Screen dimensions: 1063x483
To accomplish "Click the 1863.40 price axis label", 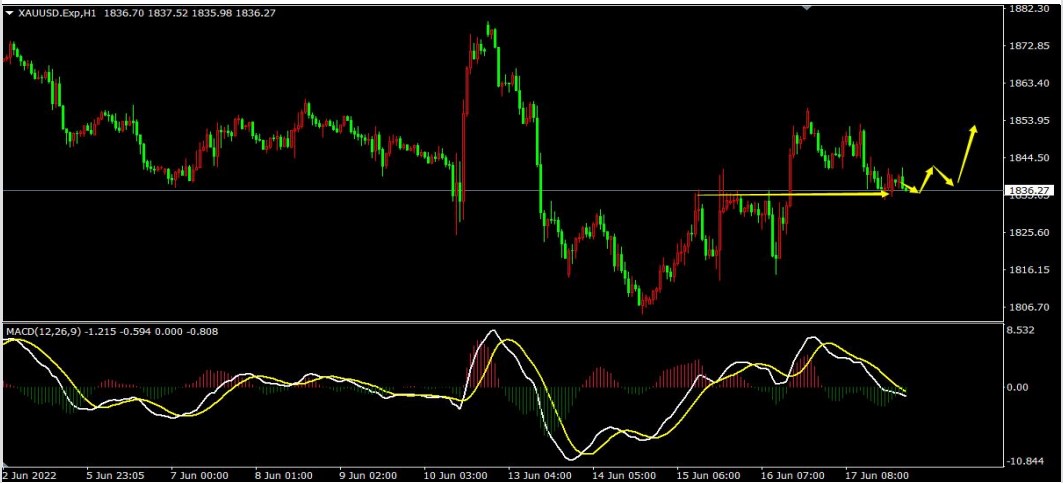I will point(1029,83).
